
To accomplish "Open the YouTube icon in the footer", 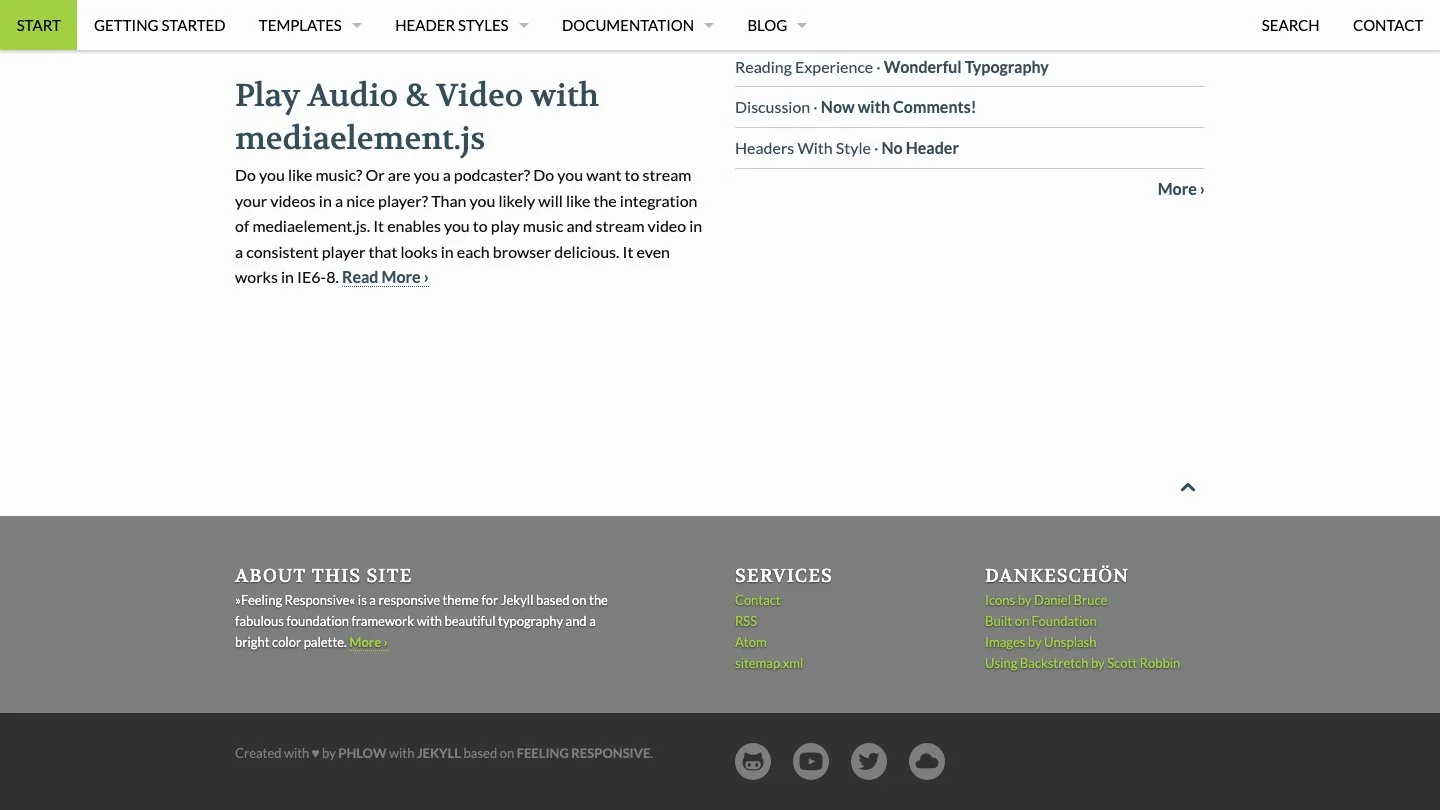I will coord(811,761).
